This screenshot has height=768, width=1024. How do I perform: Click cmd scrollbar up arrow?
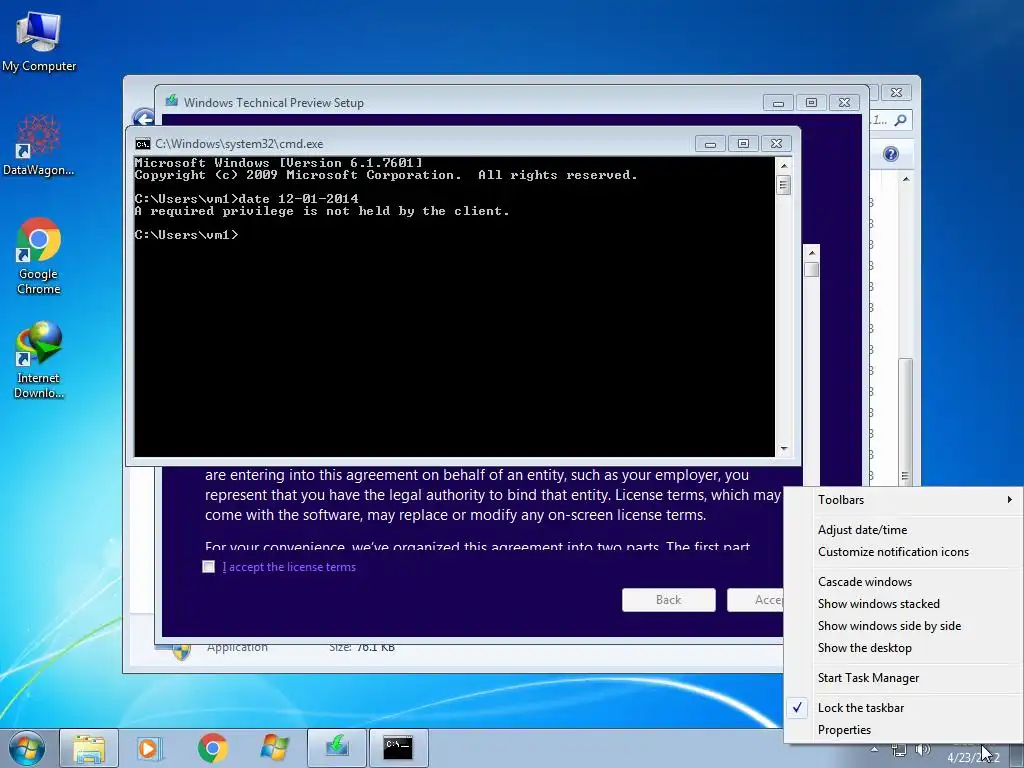tap(784, 166)
